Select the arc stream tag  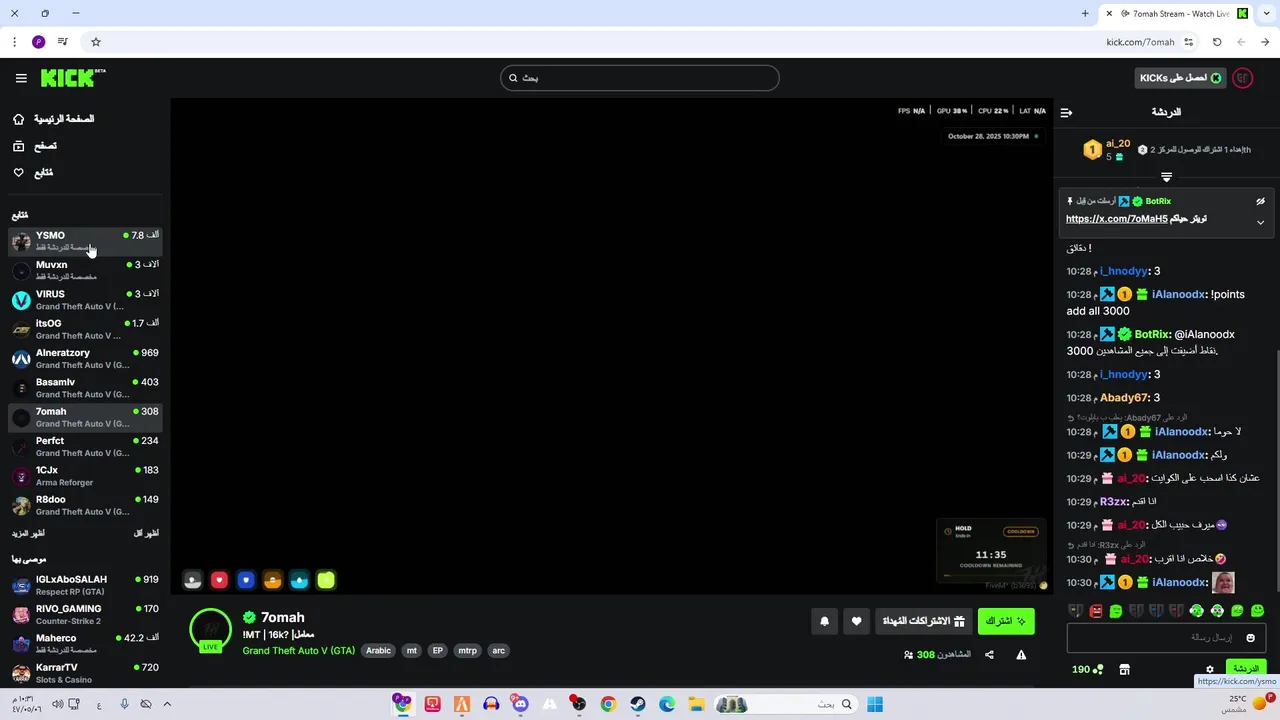tap(498, 650)
